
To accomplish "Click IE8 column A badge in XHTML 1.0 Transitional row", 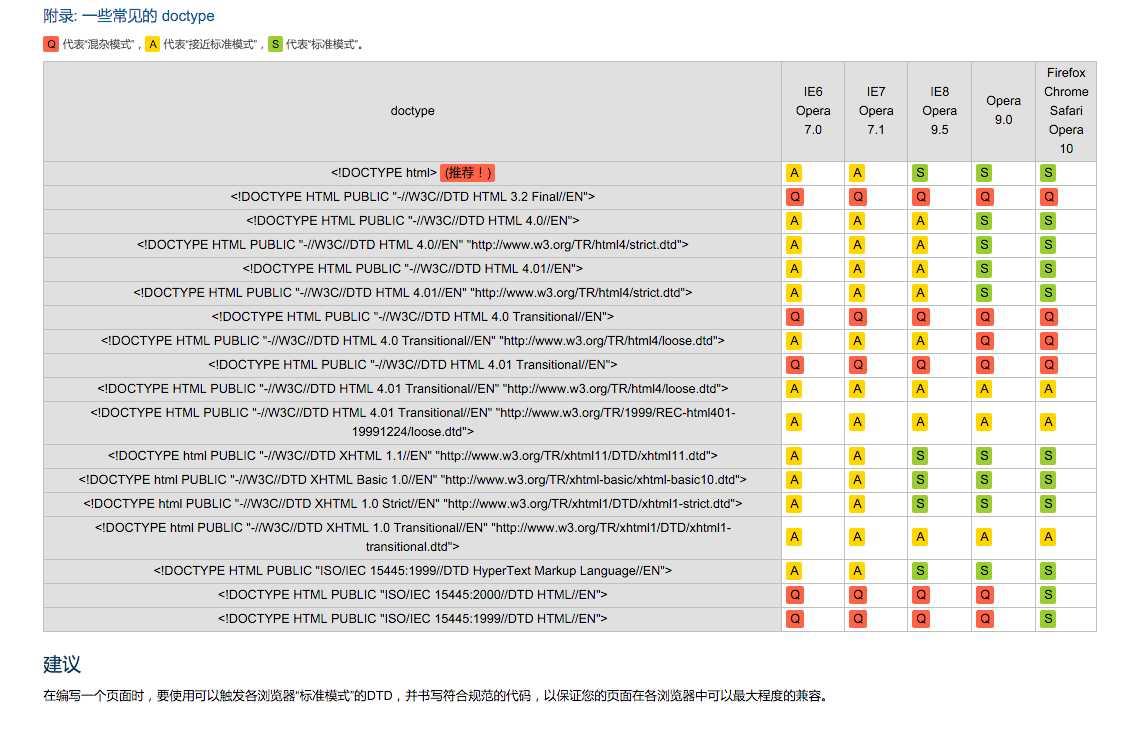I will pos(921,537).
